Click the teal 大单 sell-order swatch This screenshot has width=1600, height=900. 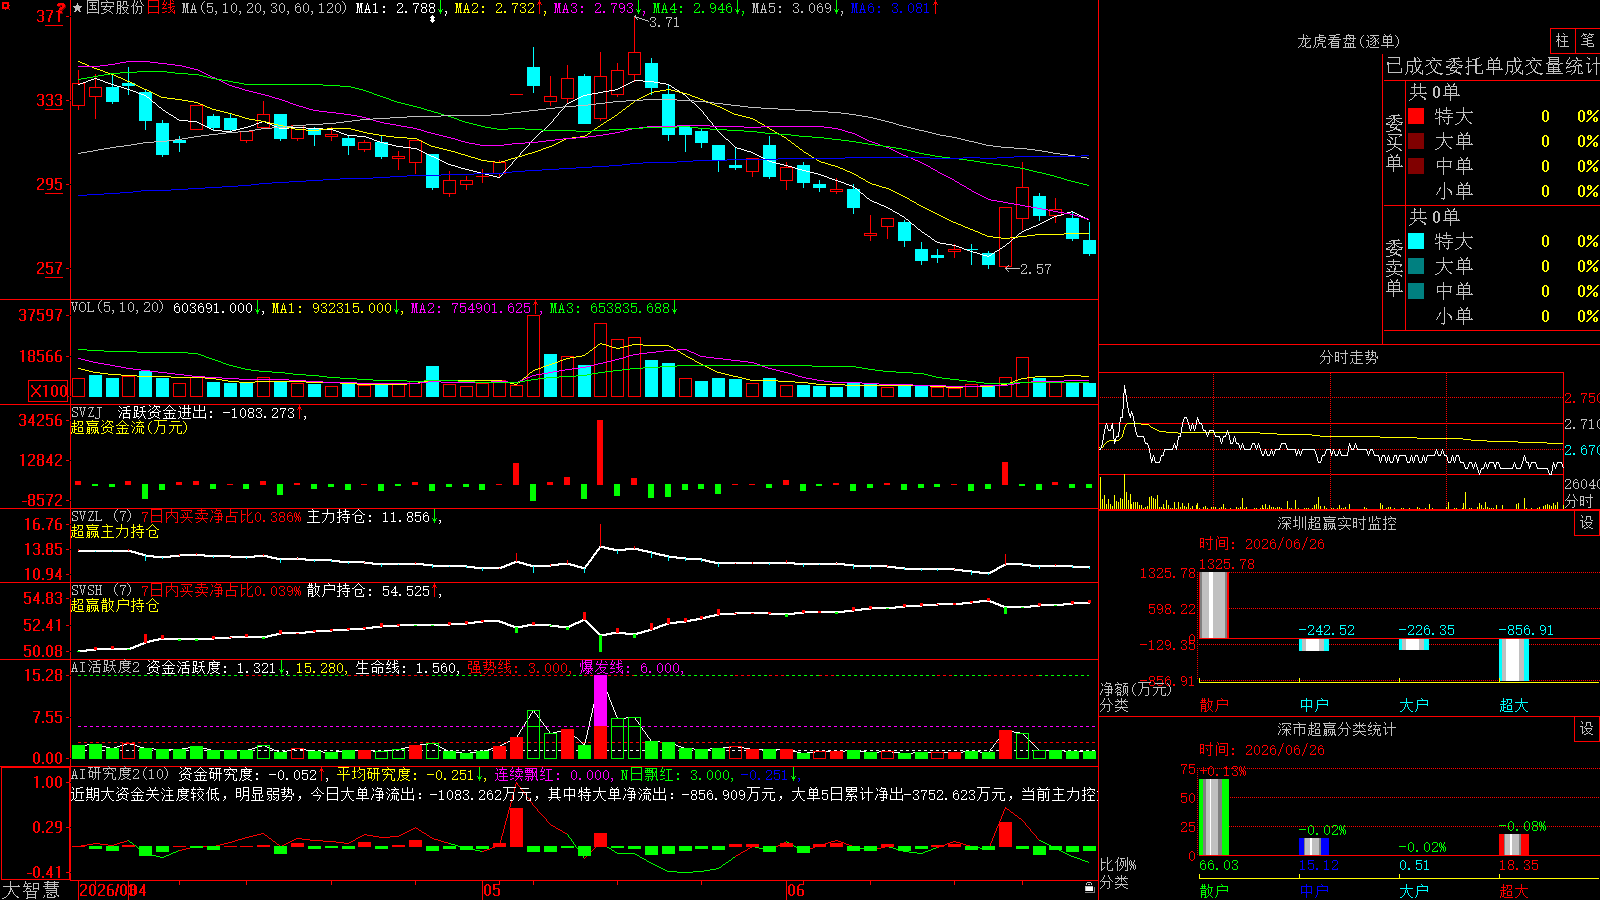(1416, 266)
